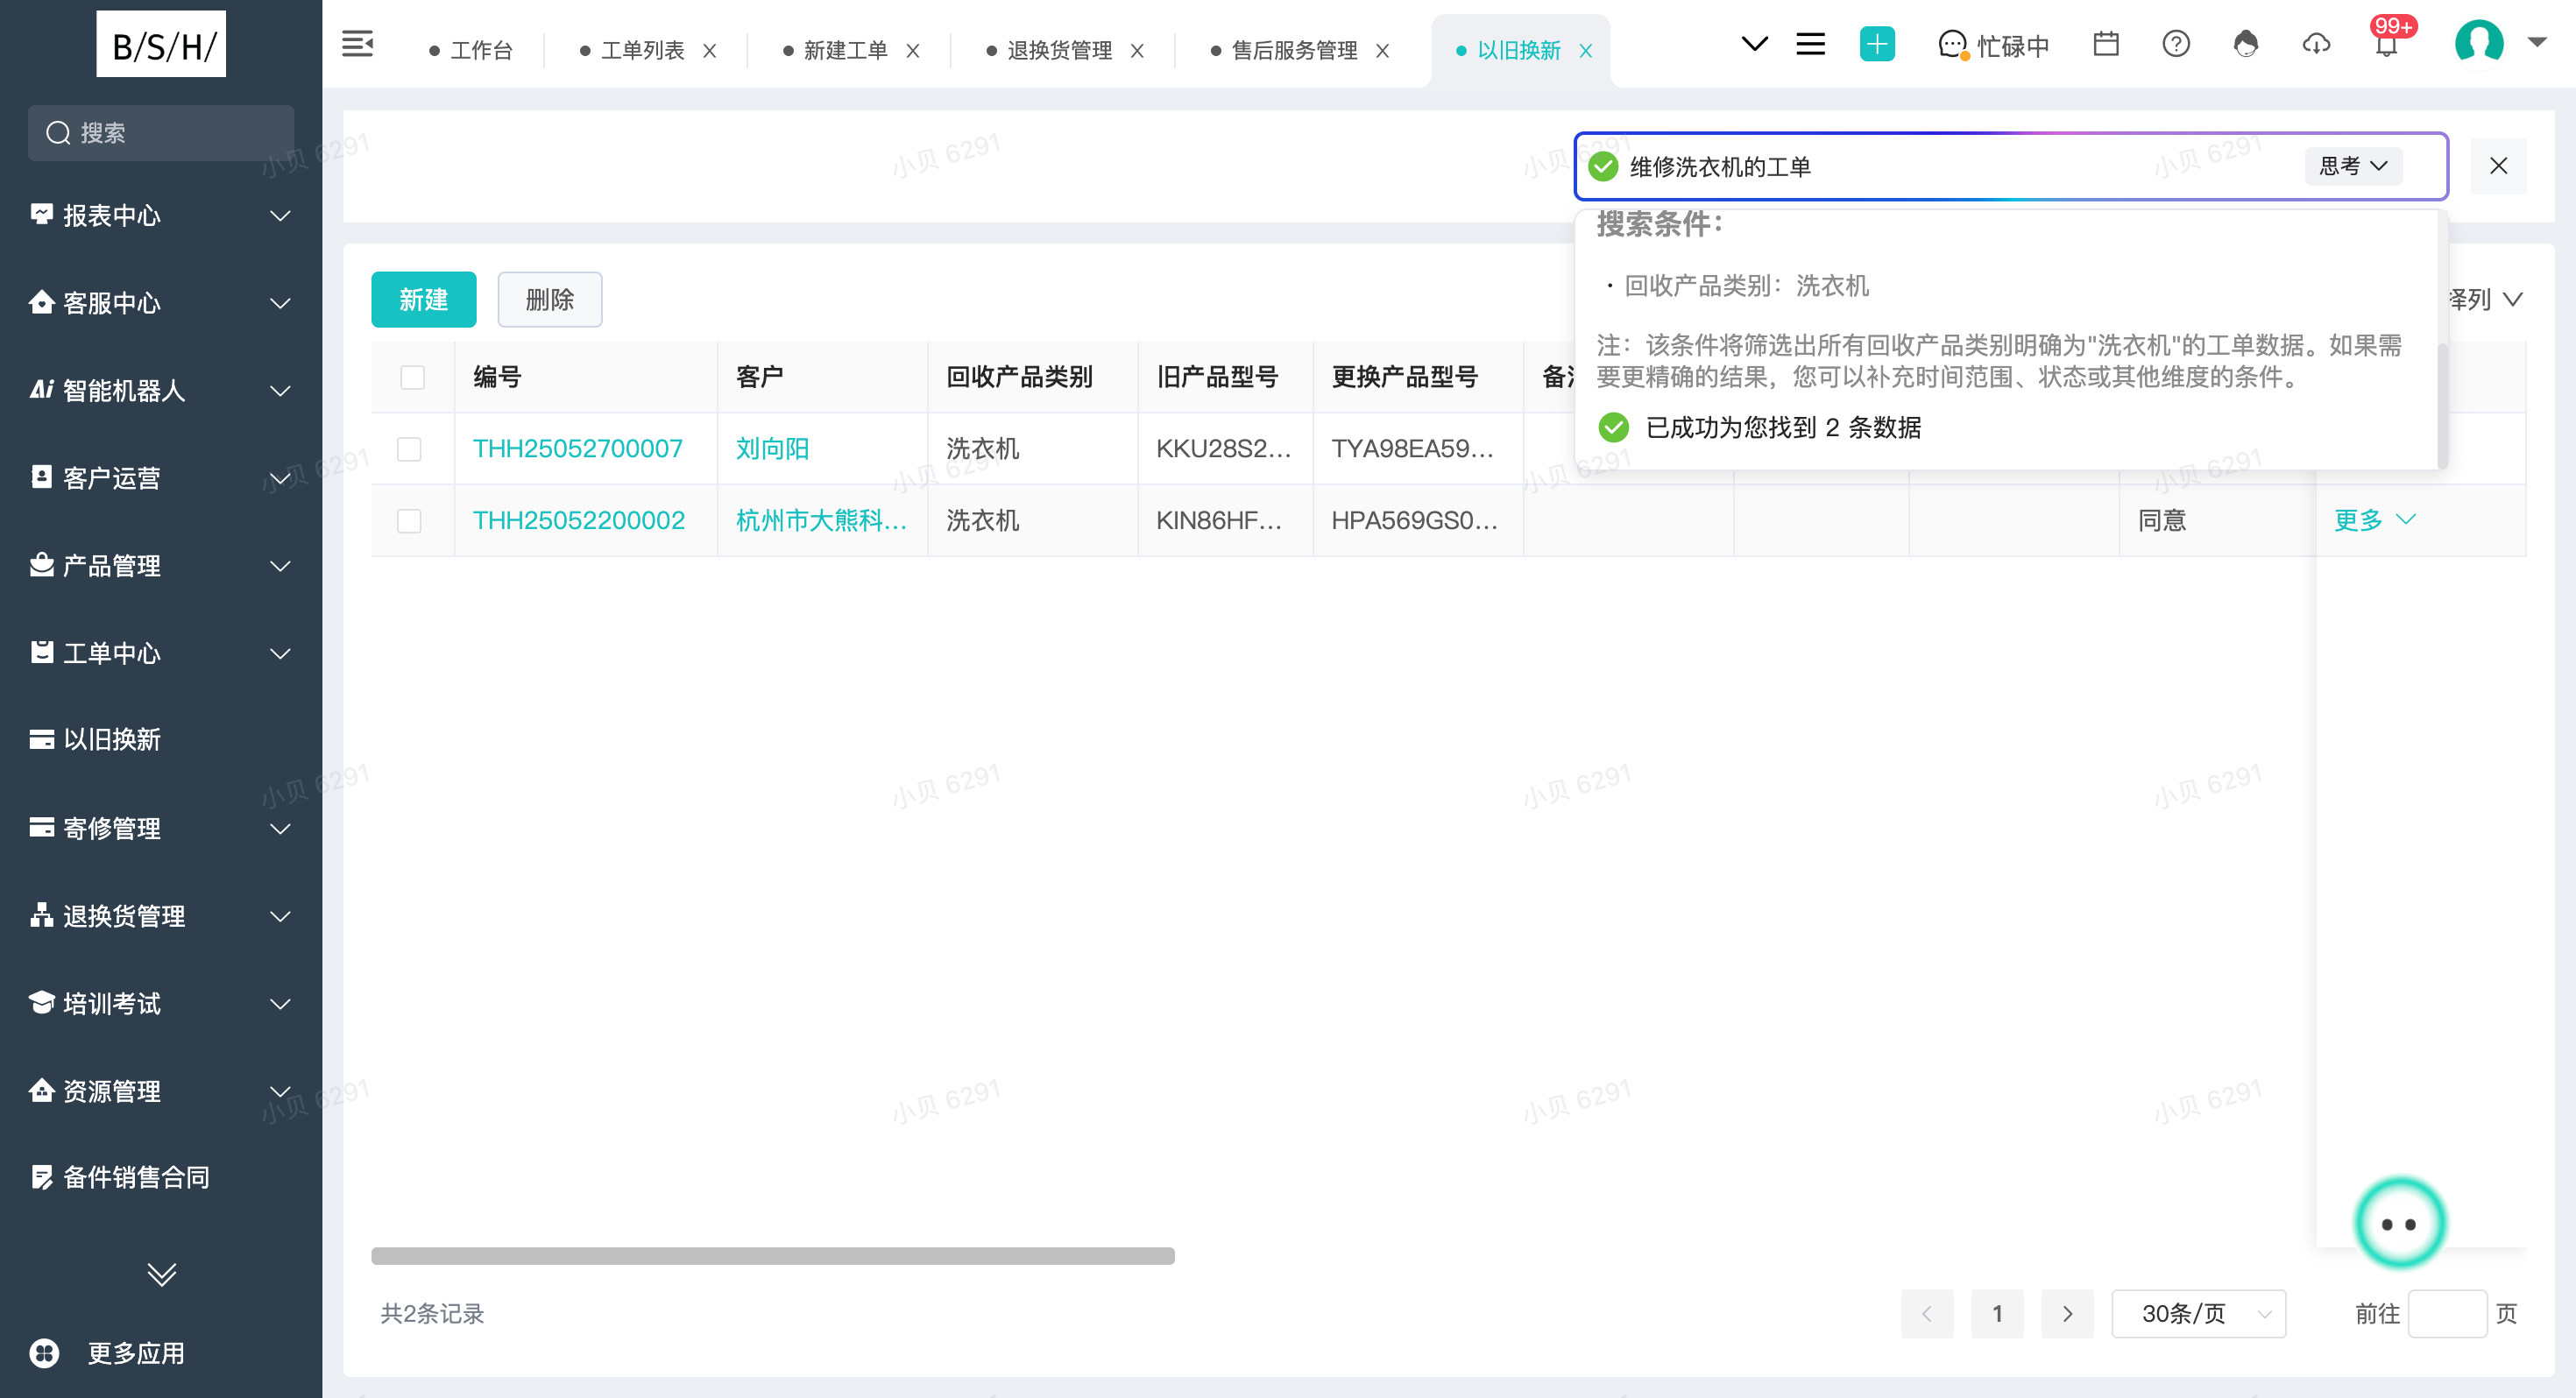Viewport: 2576px width, 1398px height.
Task: Open customer 刘向阳 link
Action: point(772,449)
